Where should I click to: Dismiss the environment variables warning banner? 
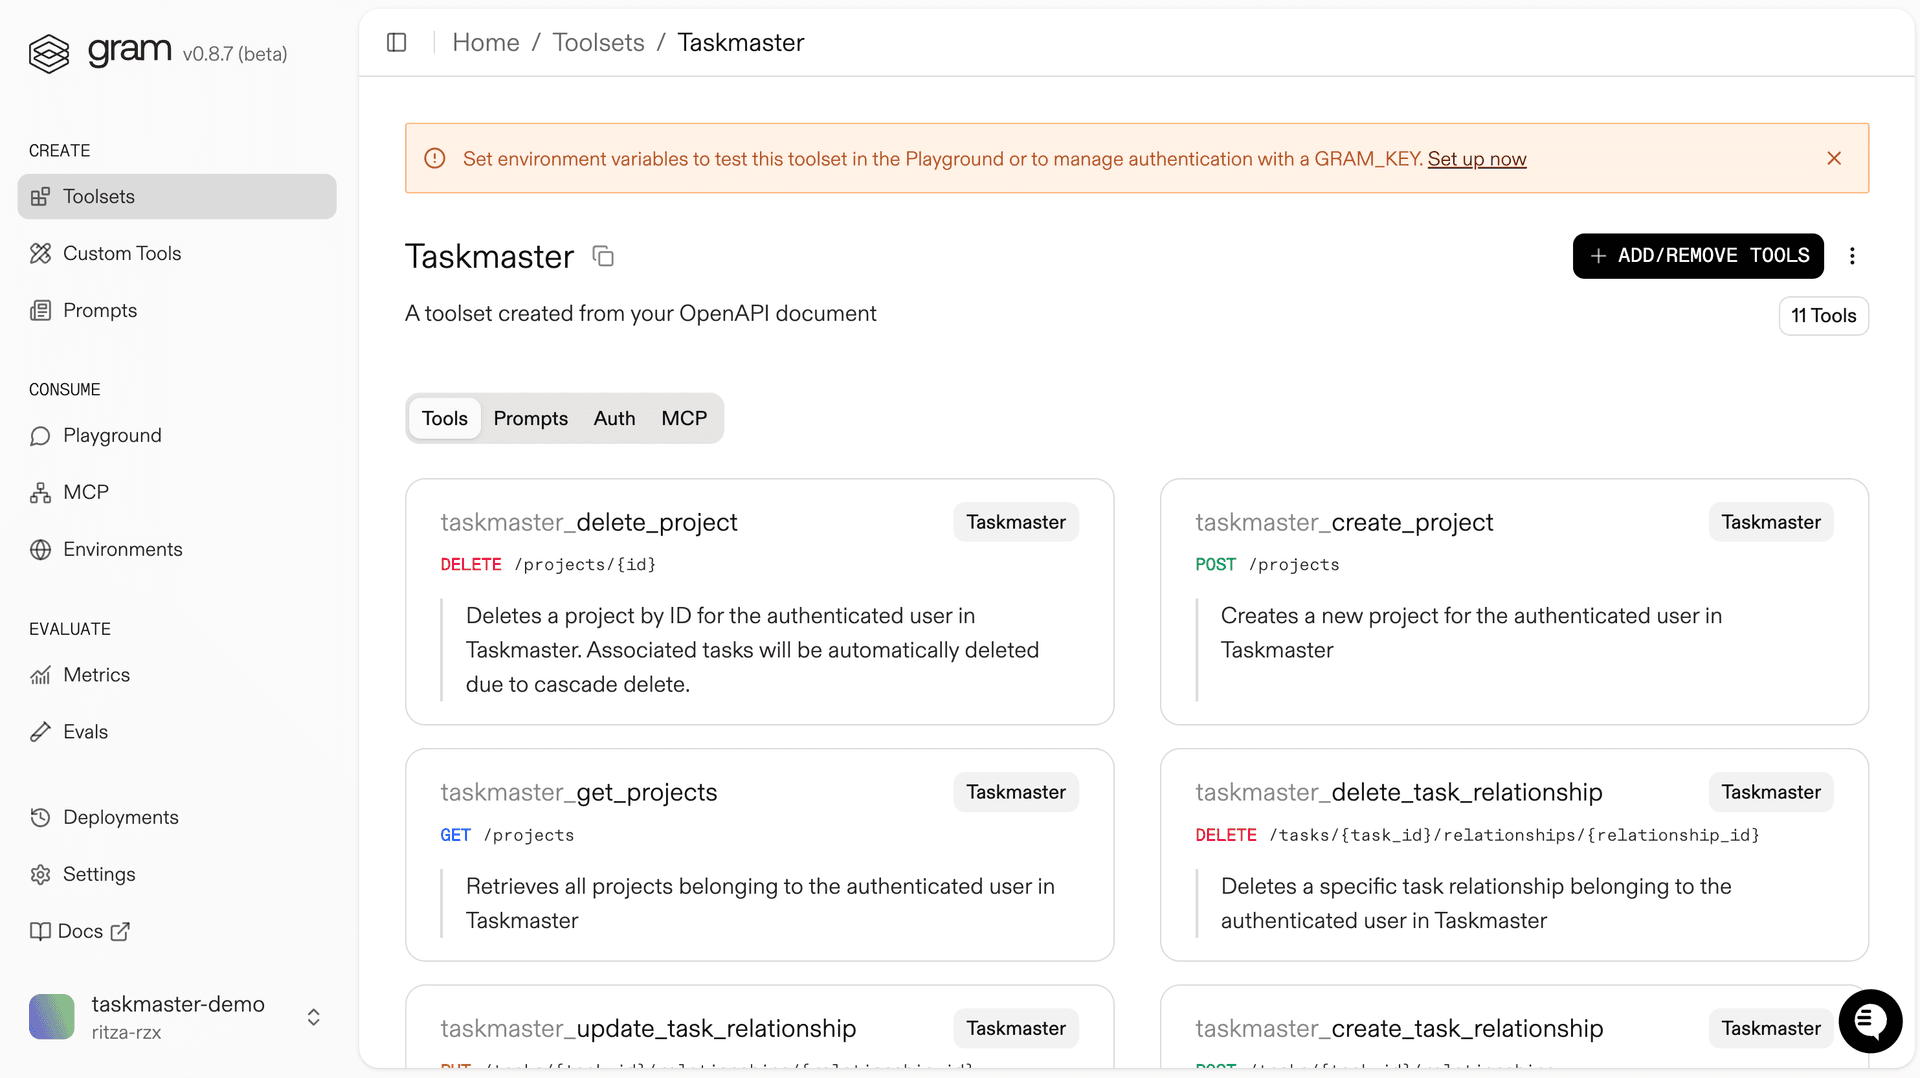(x=1834, y=158)
